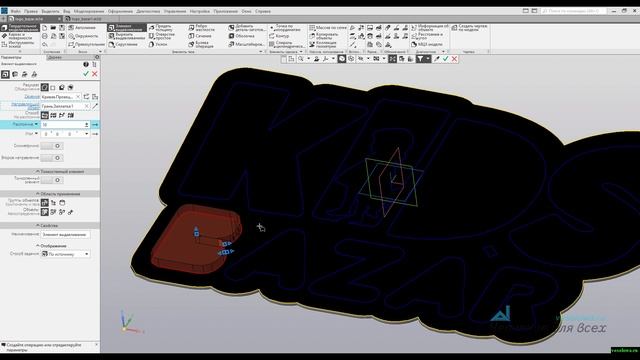This screenshot has height=360, width=640.
Task: Select the Fillet (Скругление) tool
Action: coord(124,44)
